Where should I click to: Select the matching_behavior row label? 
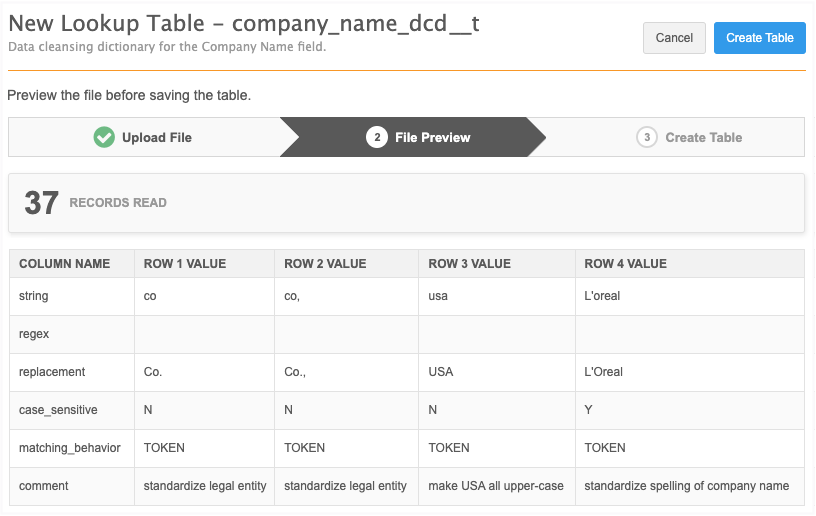[70, 448]
